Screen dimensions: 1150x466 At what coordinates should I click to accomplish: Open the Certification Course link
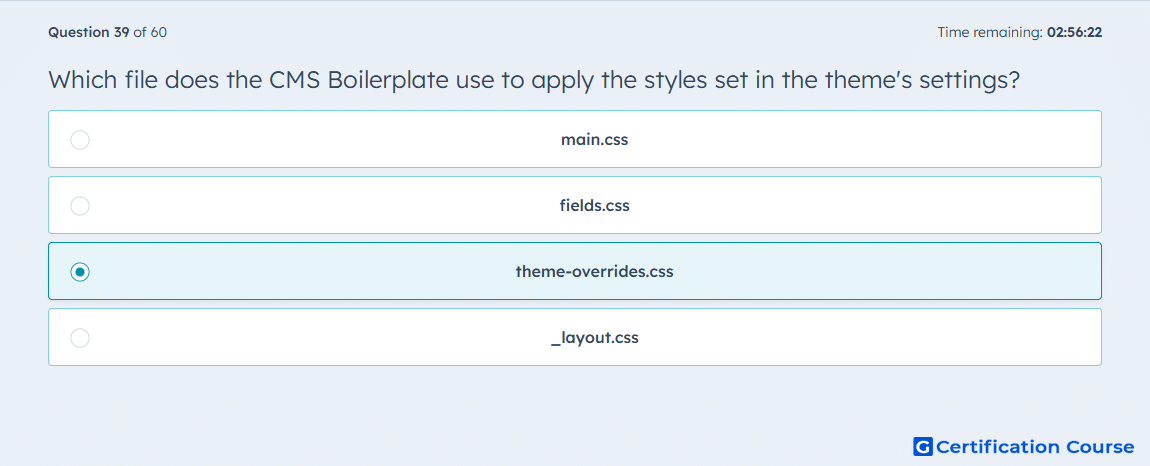[1024, 446]
